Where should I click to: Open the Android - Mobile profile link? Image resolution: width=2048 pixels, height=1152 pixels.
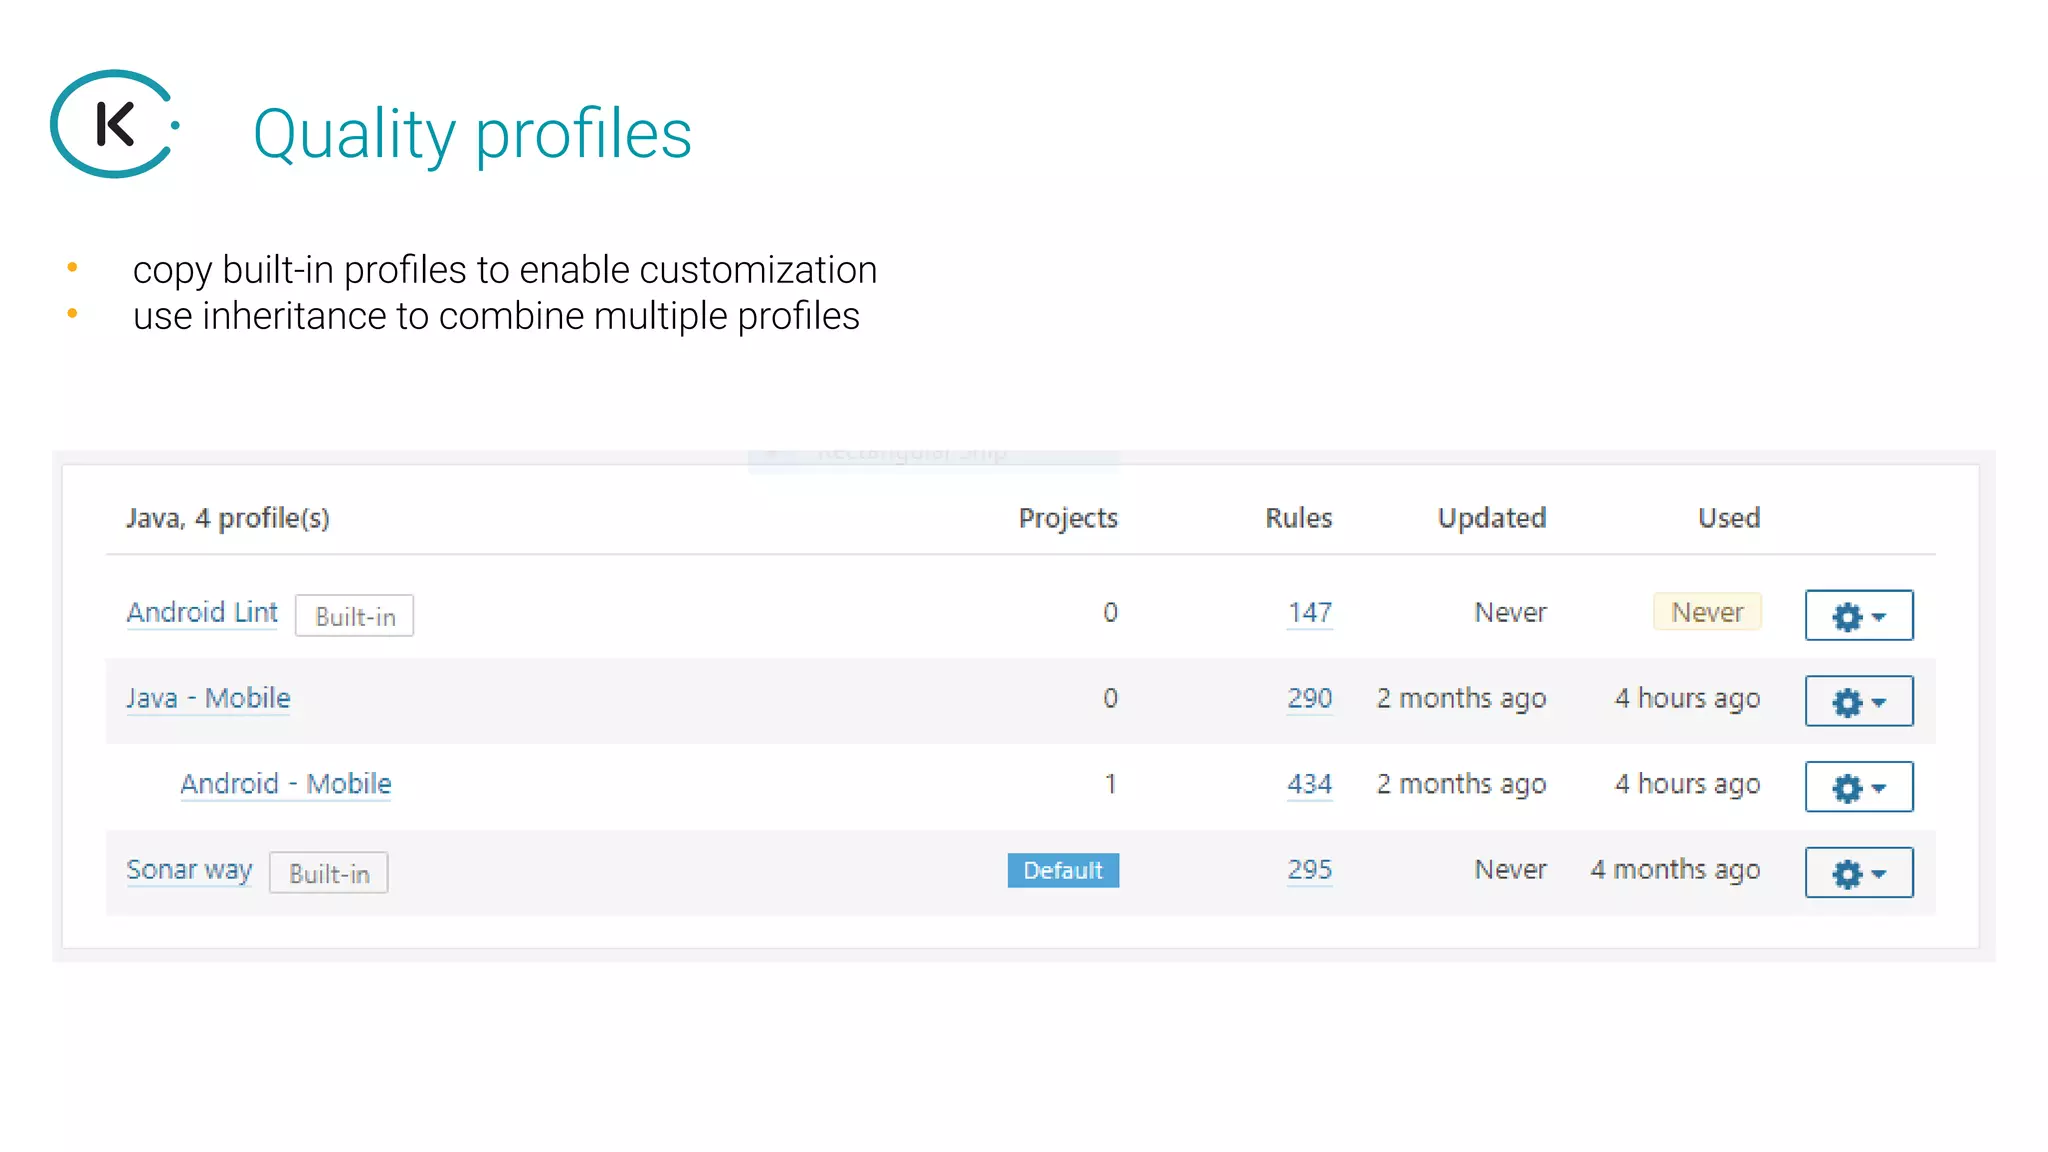(286, 784)
